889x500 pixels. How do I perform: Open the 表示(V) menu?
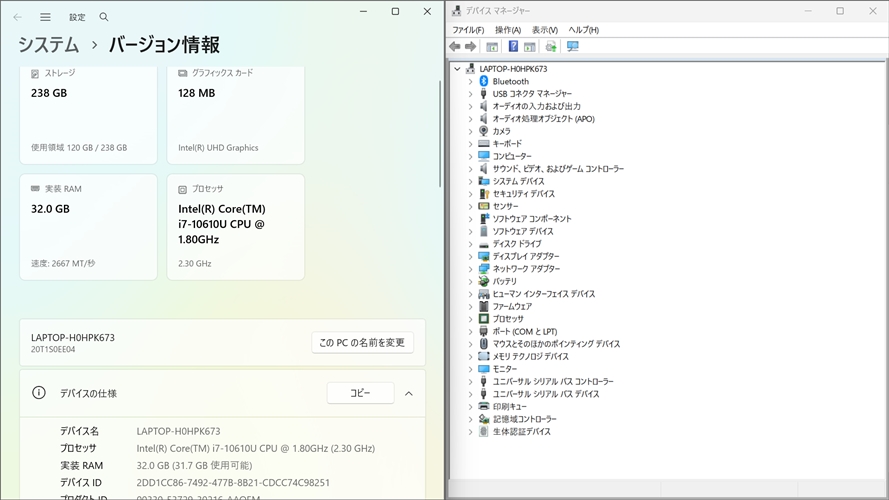click(x=545, y=30)
